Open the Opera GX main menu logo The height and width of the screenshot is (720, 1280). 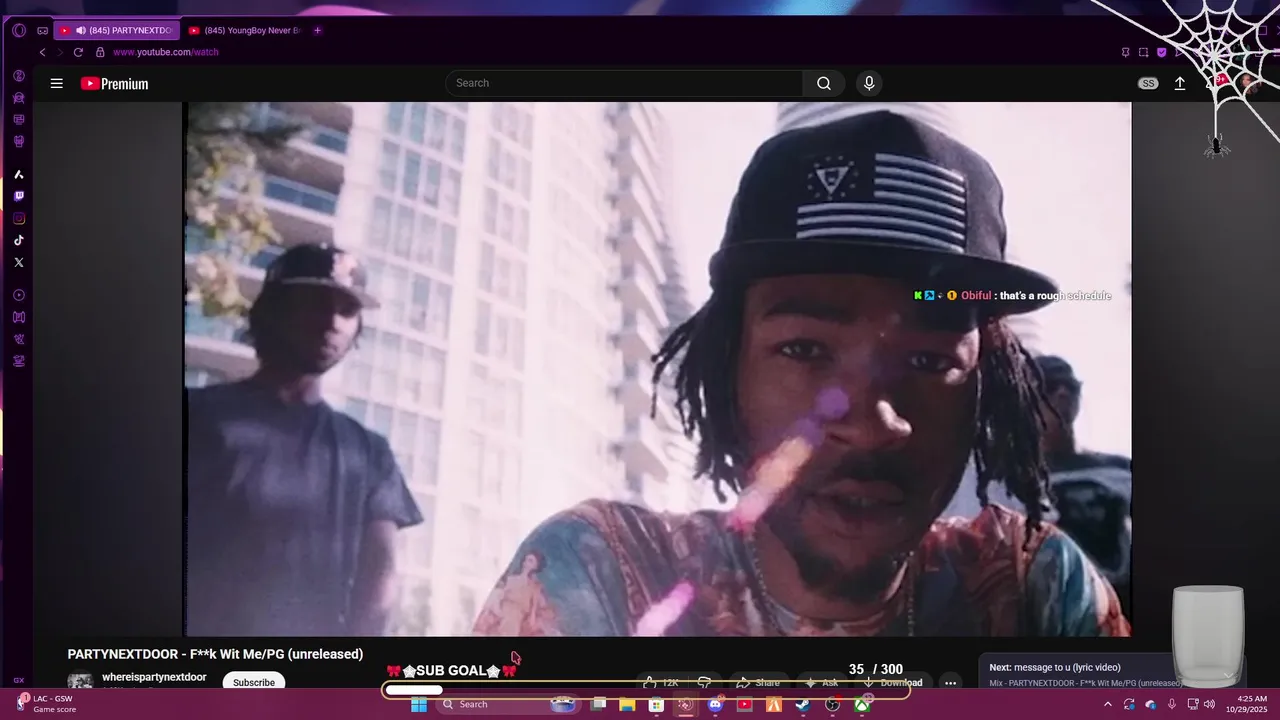19,30
